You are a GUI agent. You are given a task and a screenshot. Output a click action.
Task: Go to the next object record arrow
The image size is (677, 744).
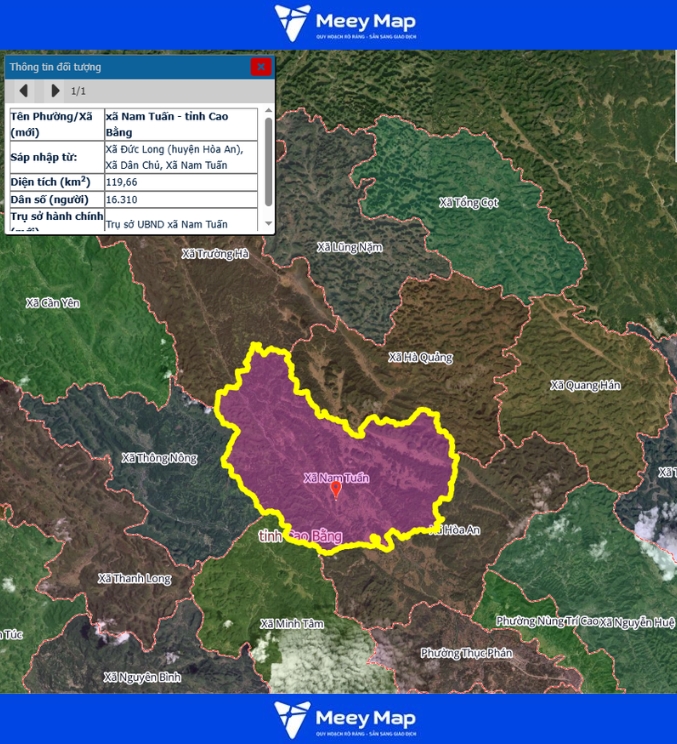(54, 91)
